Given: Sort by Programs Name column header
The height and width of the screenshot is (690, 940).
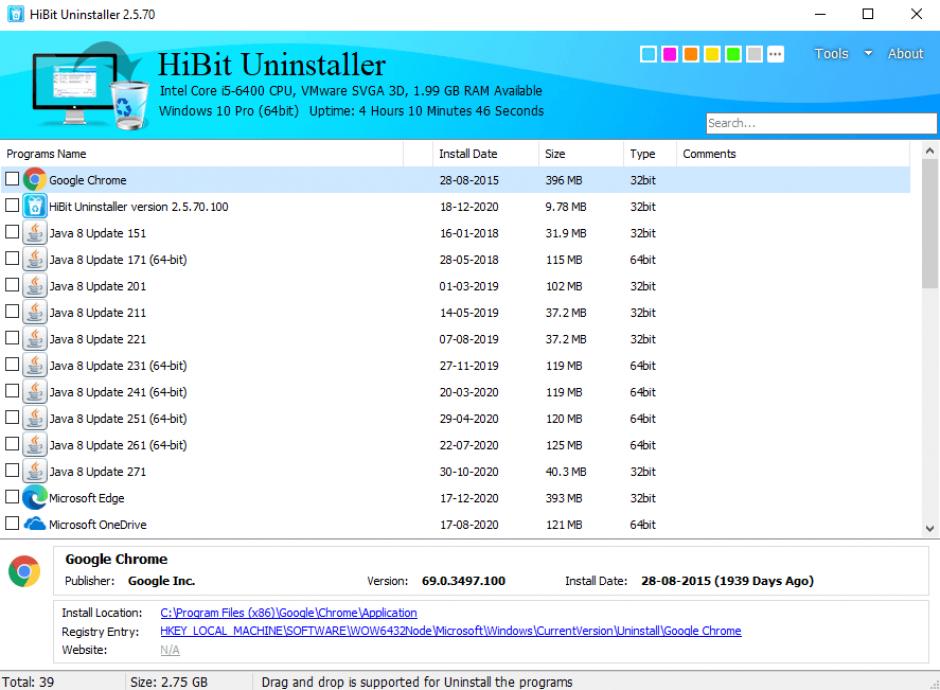Looking at the screenshot, I should click(202, 154).
